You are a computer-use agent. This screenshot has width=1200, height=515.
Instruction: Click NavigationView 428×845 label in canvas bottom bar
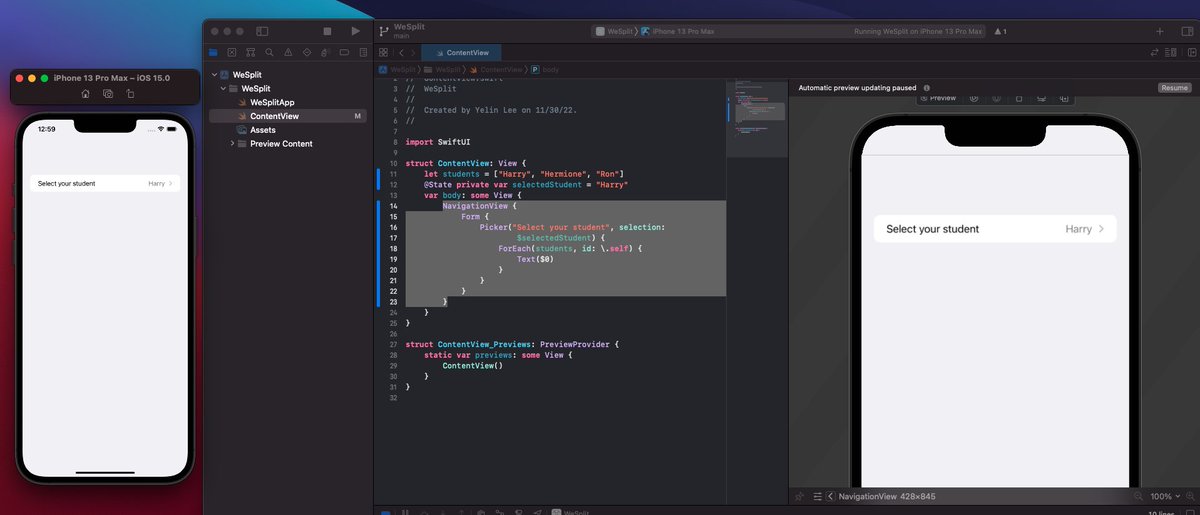(887, 496)
